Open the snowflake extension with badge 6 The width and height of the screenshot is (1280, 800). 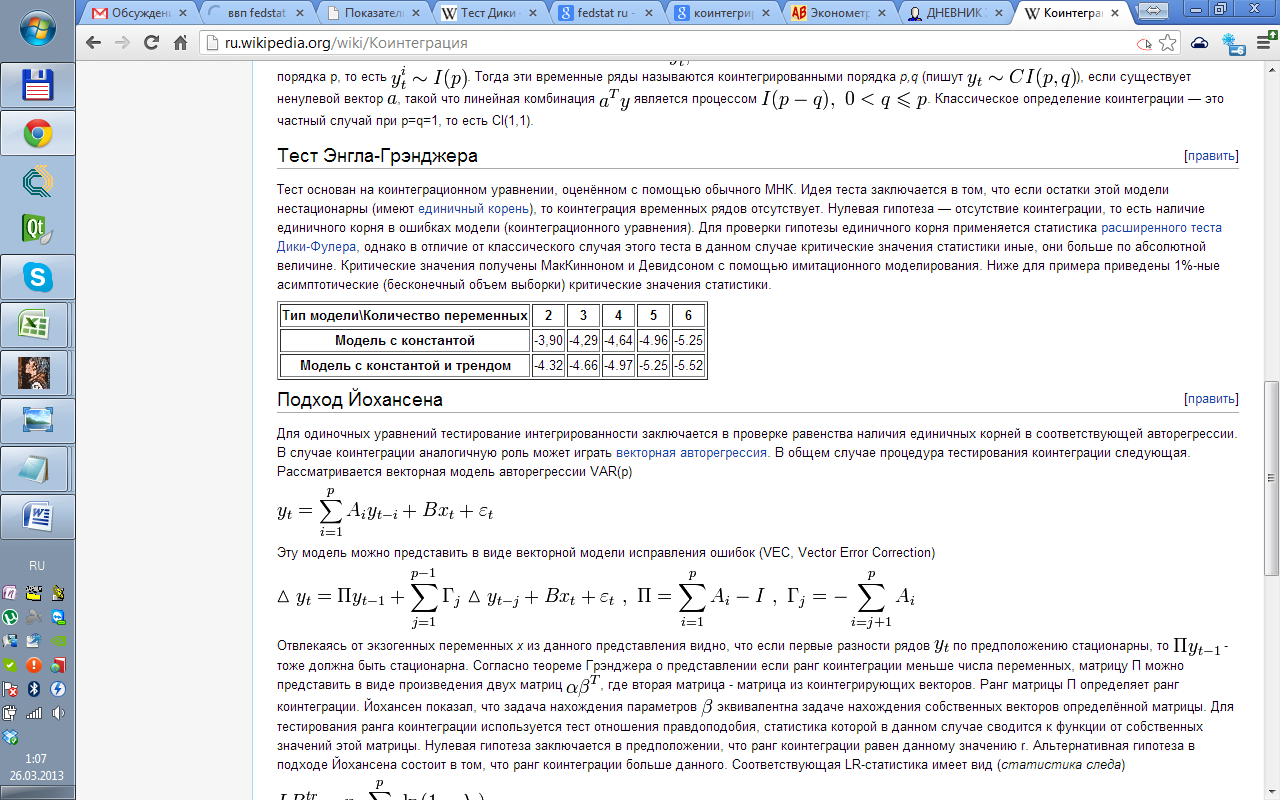[1233, 43]
